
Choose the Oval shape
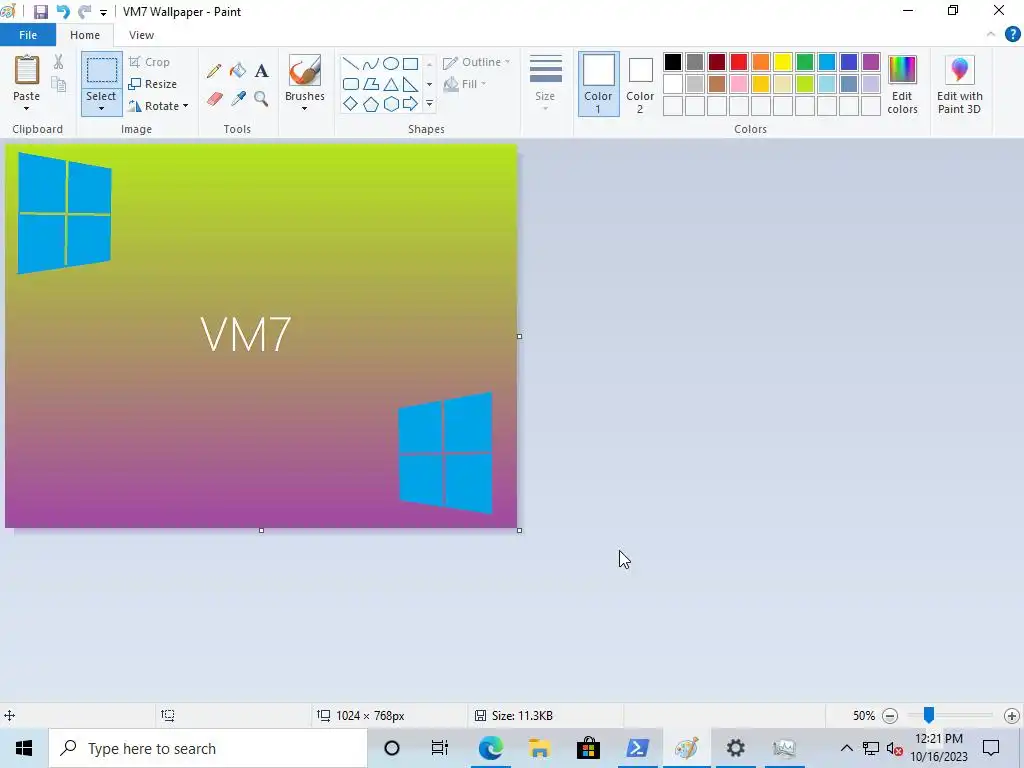pos(391,63)
